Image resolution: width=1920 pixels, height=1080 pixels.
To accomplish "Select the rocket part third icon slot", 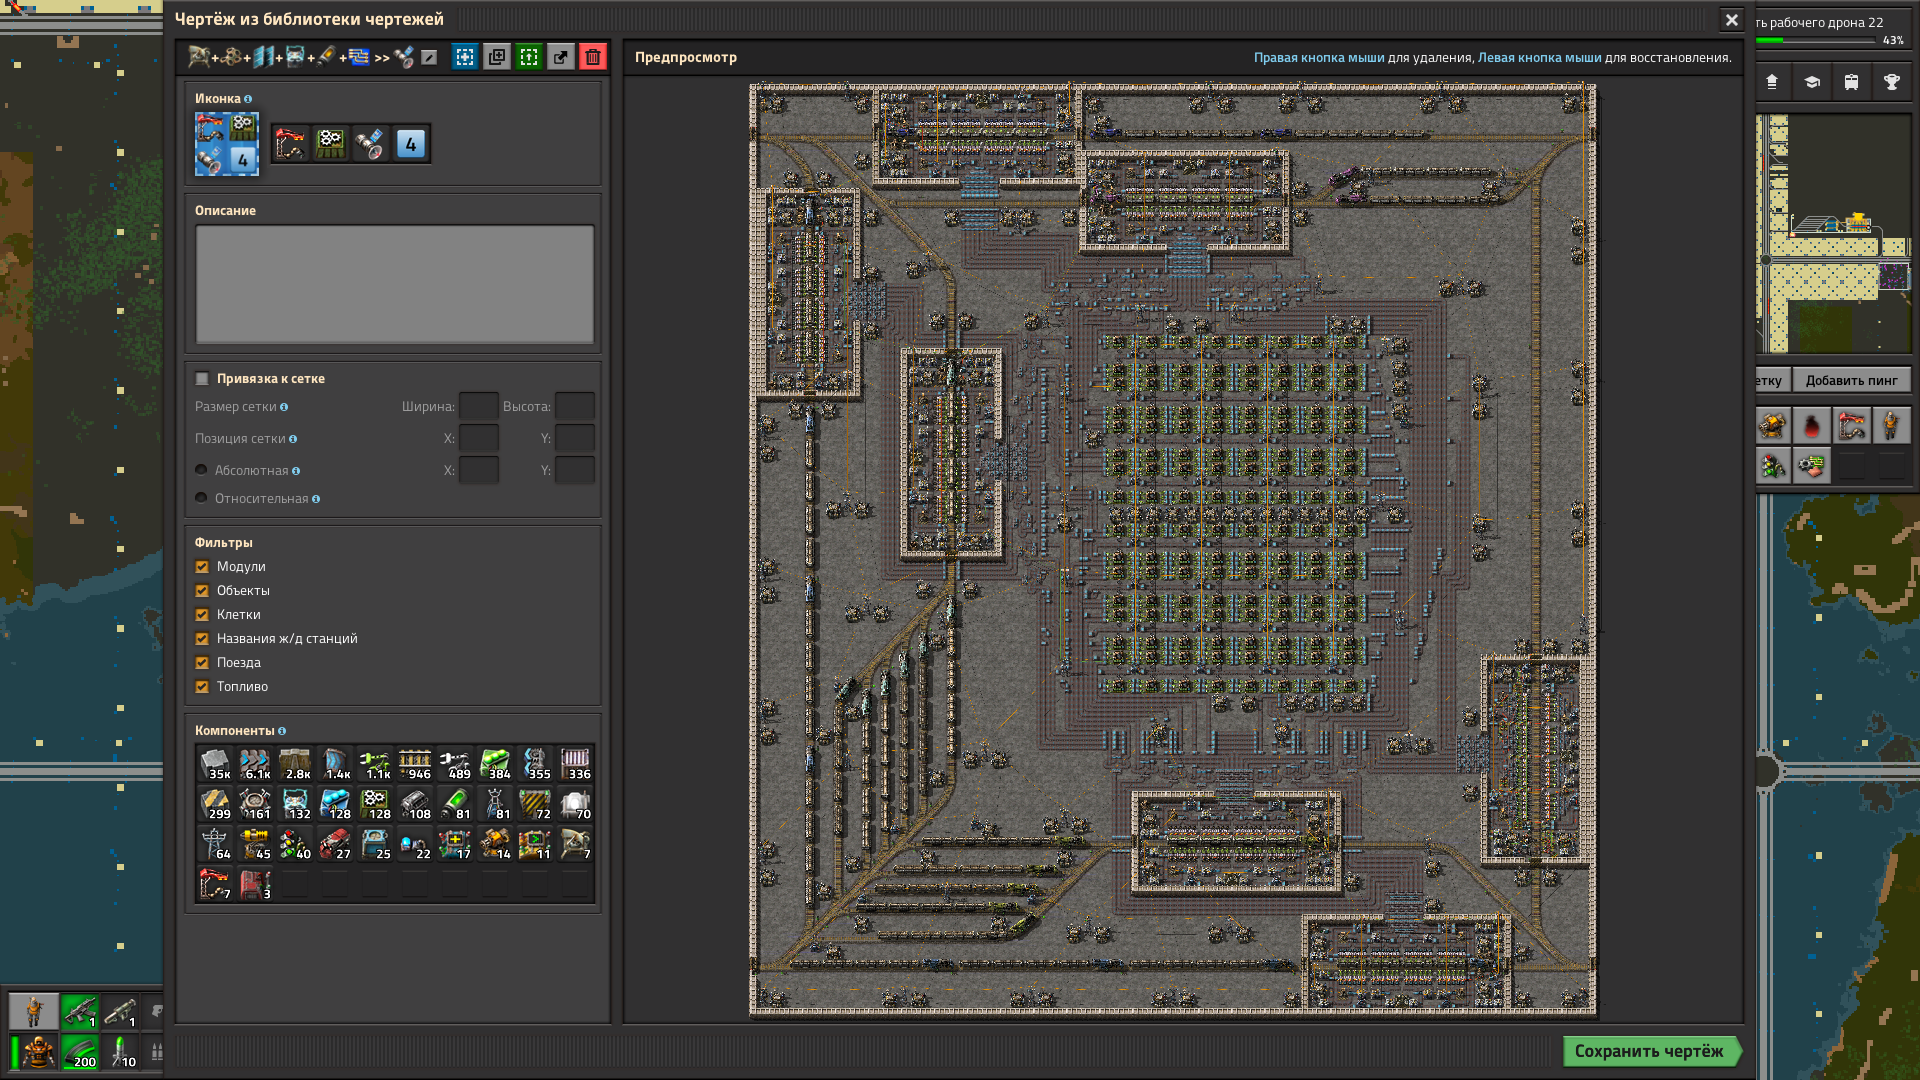I will 371,144.
